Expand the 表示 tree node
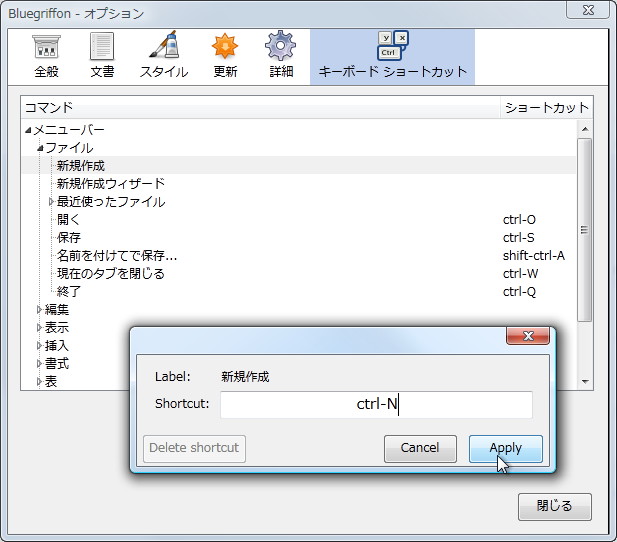 pos(39,327)
